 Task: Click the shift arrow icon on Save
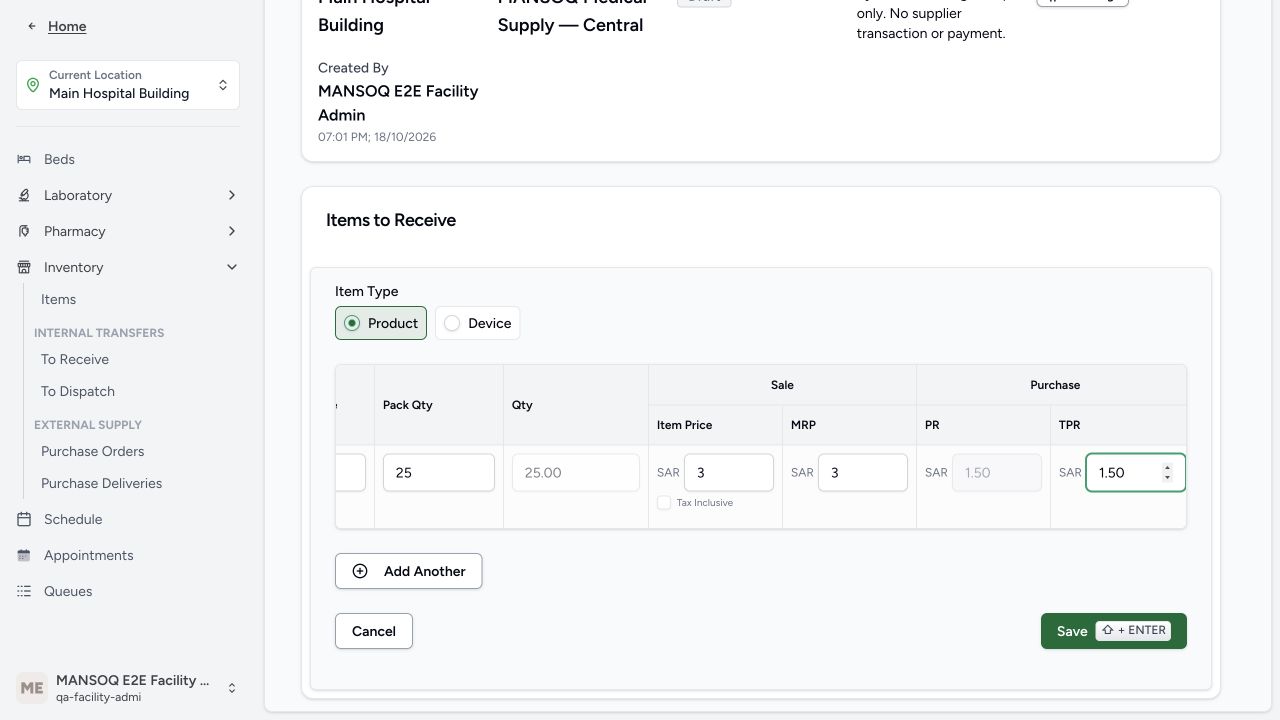coord(1108,630)
